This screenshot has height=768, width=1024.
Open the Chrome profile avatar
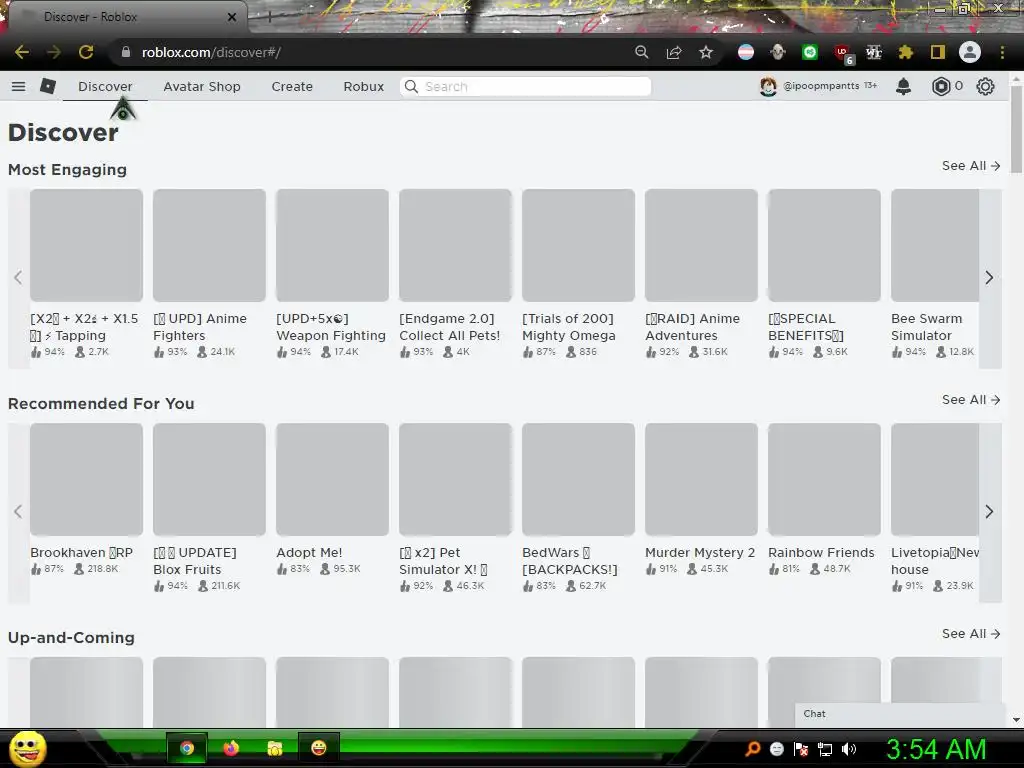click(x=970, y=52)
